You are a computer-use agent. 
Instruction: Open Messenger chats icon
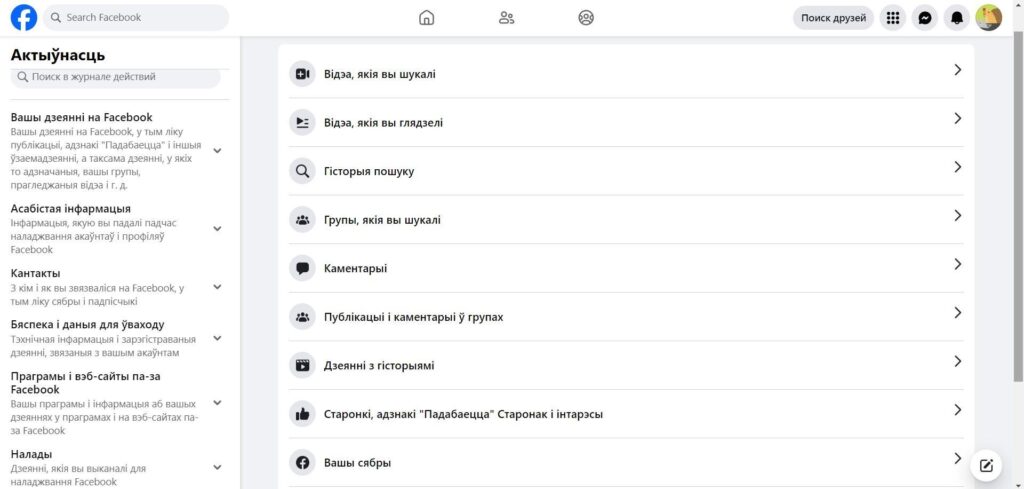925,18
